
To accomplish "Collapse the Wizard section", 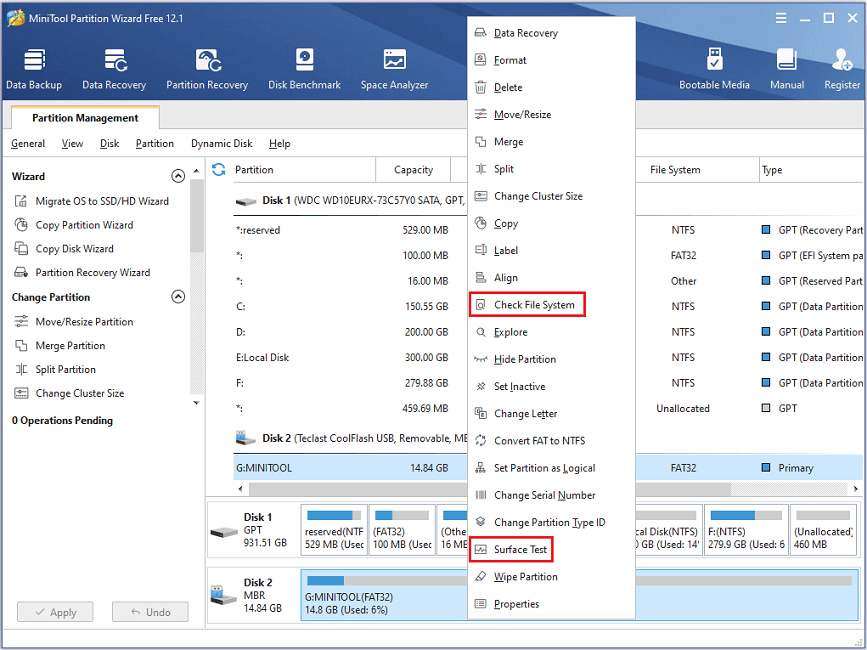I will pos(178,175).
